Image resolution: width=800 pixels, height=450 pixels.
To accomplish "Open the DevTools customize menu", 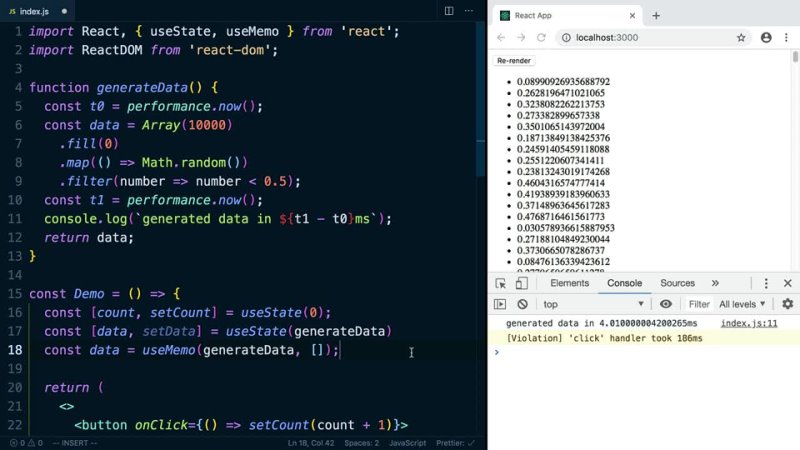I will click(766, 284).
